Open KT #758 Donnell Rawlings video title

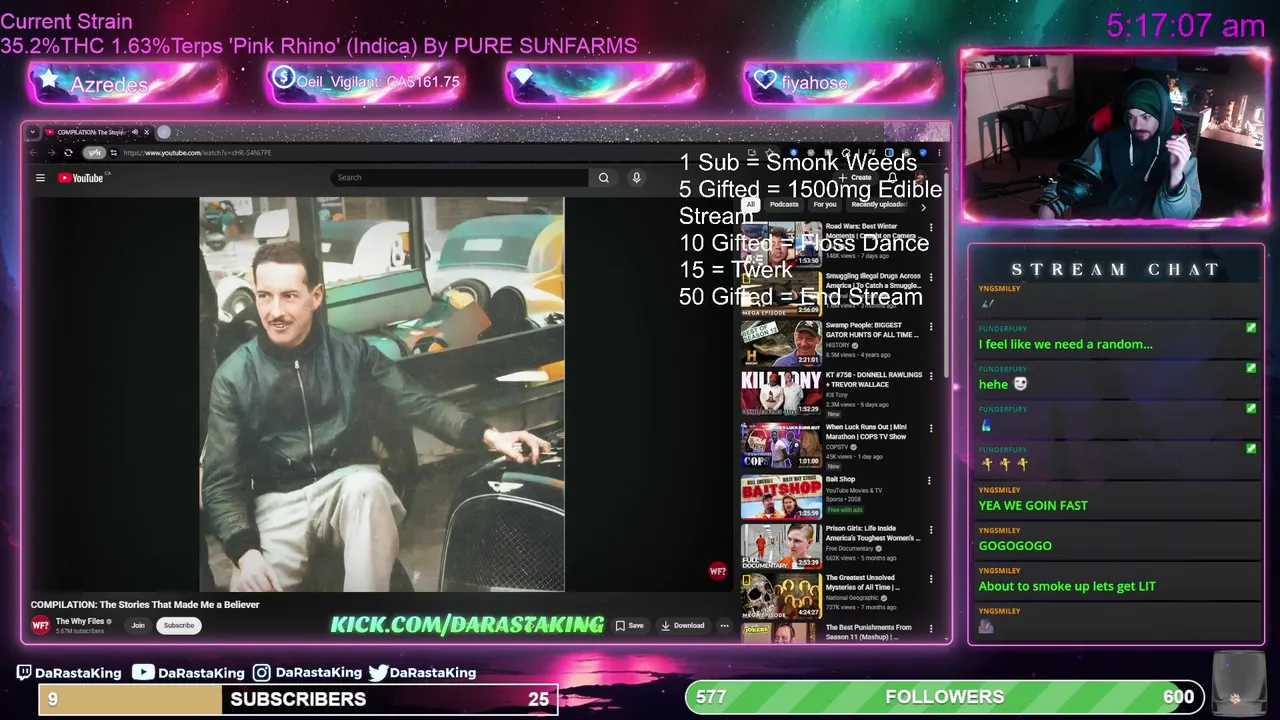[x=874, y=380]
